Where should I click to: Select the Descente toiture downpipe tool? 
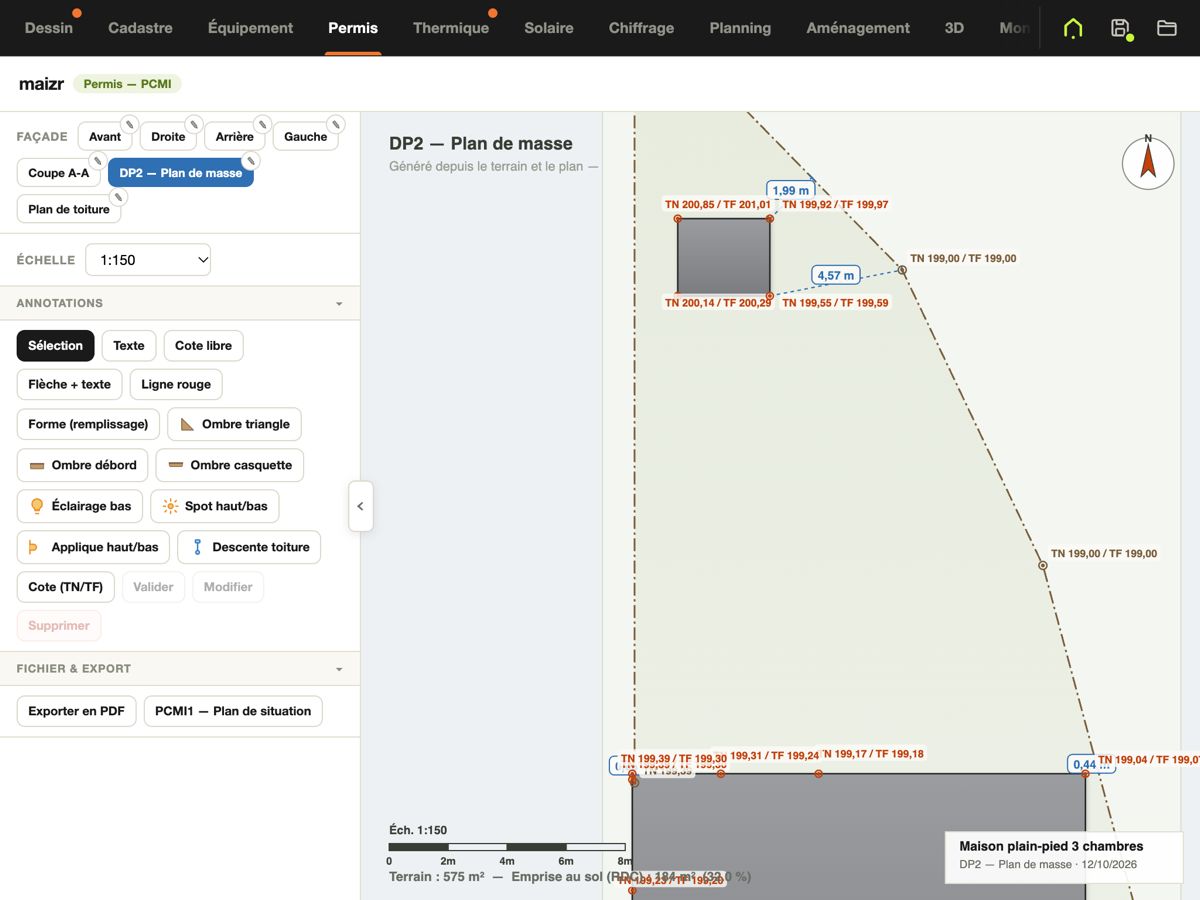point(249,547)
